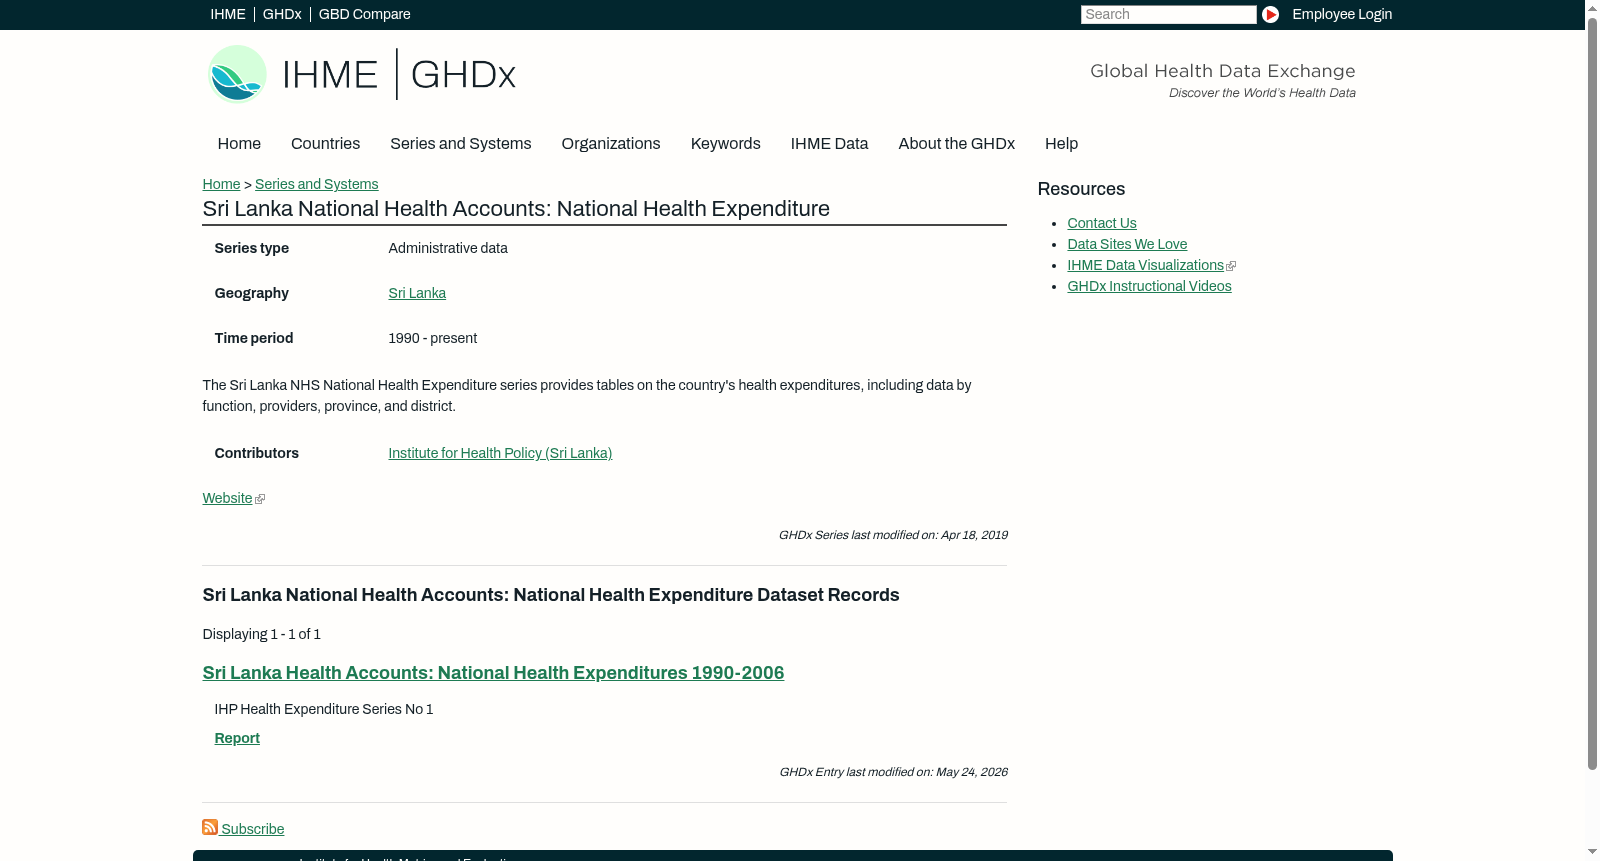Screen dimensions: 1600x861
Task: Open the Sri Lanka geography link
Action: pos(417,293)
